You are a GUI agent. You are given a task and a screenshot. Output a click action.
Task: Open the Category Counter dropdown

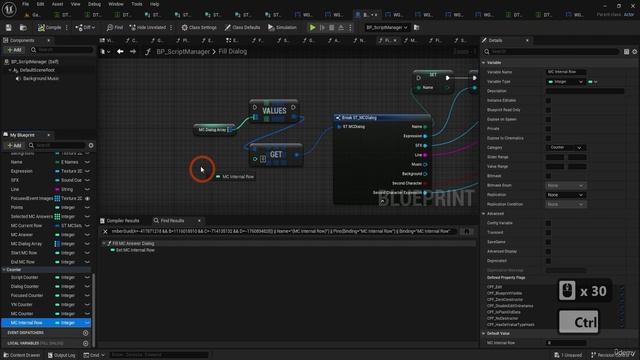[x=565, y=147]
